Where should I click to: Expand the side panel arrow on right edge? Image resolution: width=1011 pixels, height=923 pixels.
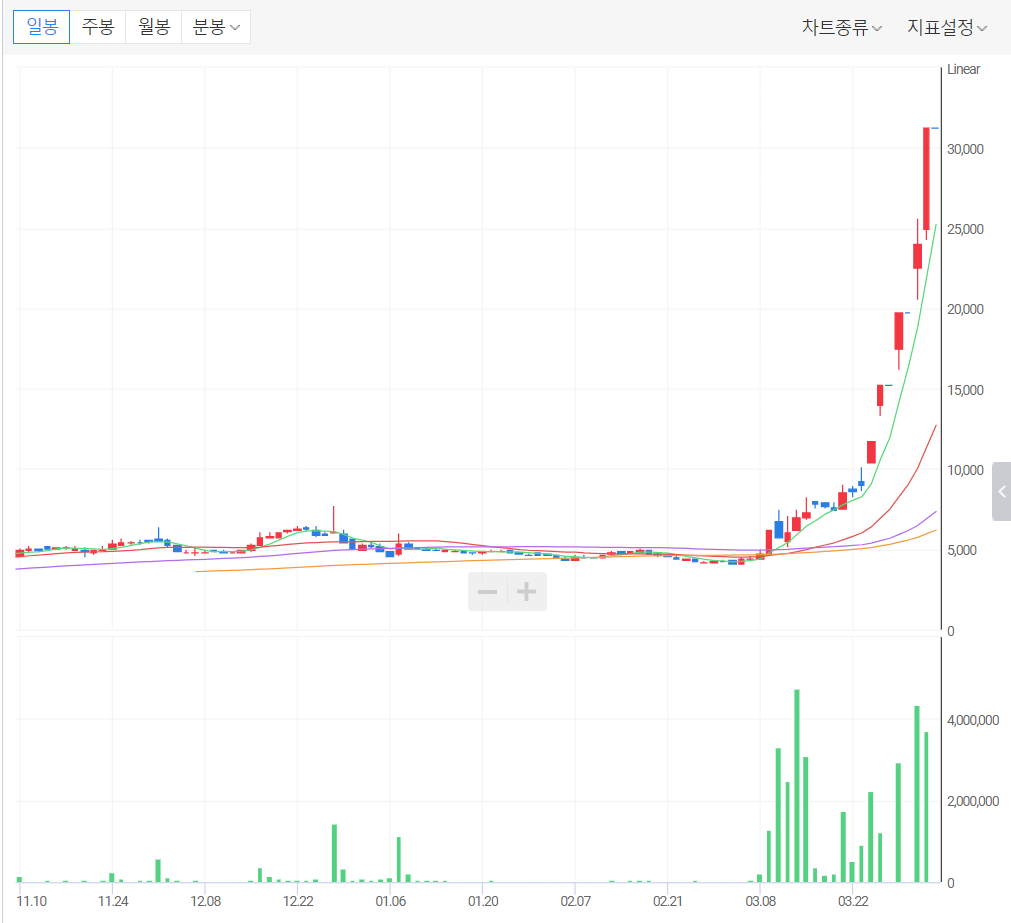point(1001,492)
